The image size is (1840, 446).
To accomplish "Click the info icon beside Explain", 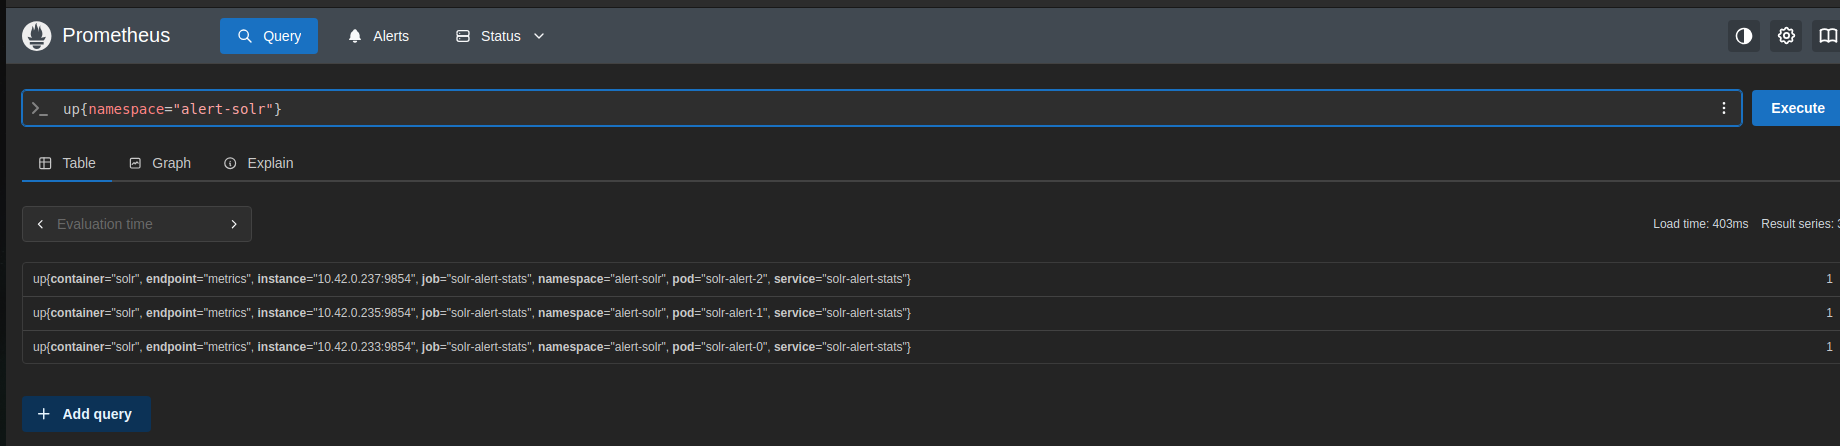I will pyautogui.click(x=230, y=163).
